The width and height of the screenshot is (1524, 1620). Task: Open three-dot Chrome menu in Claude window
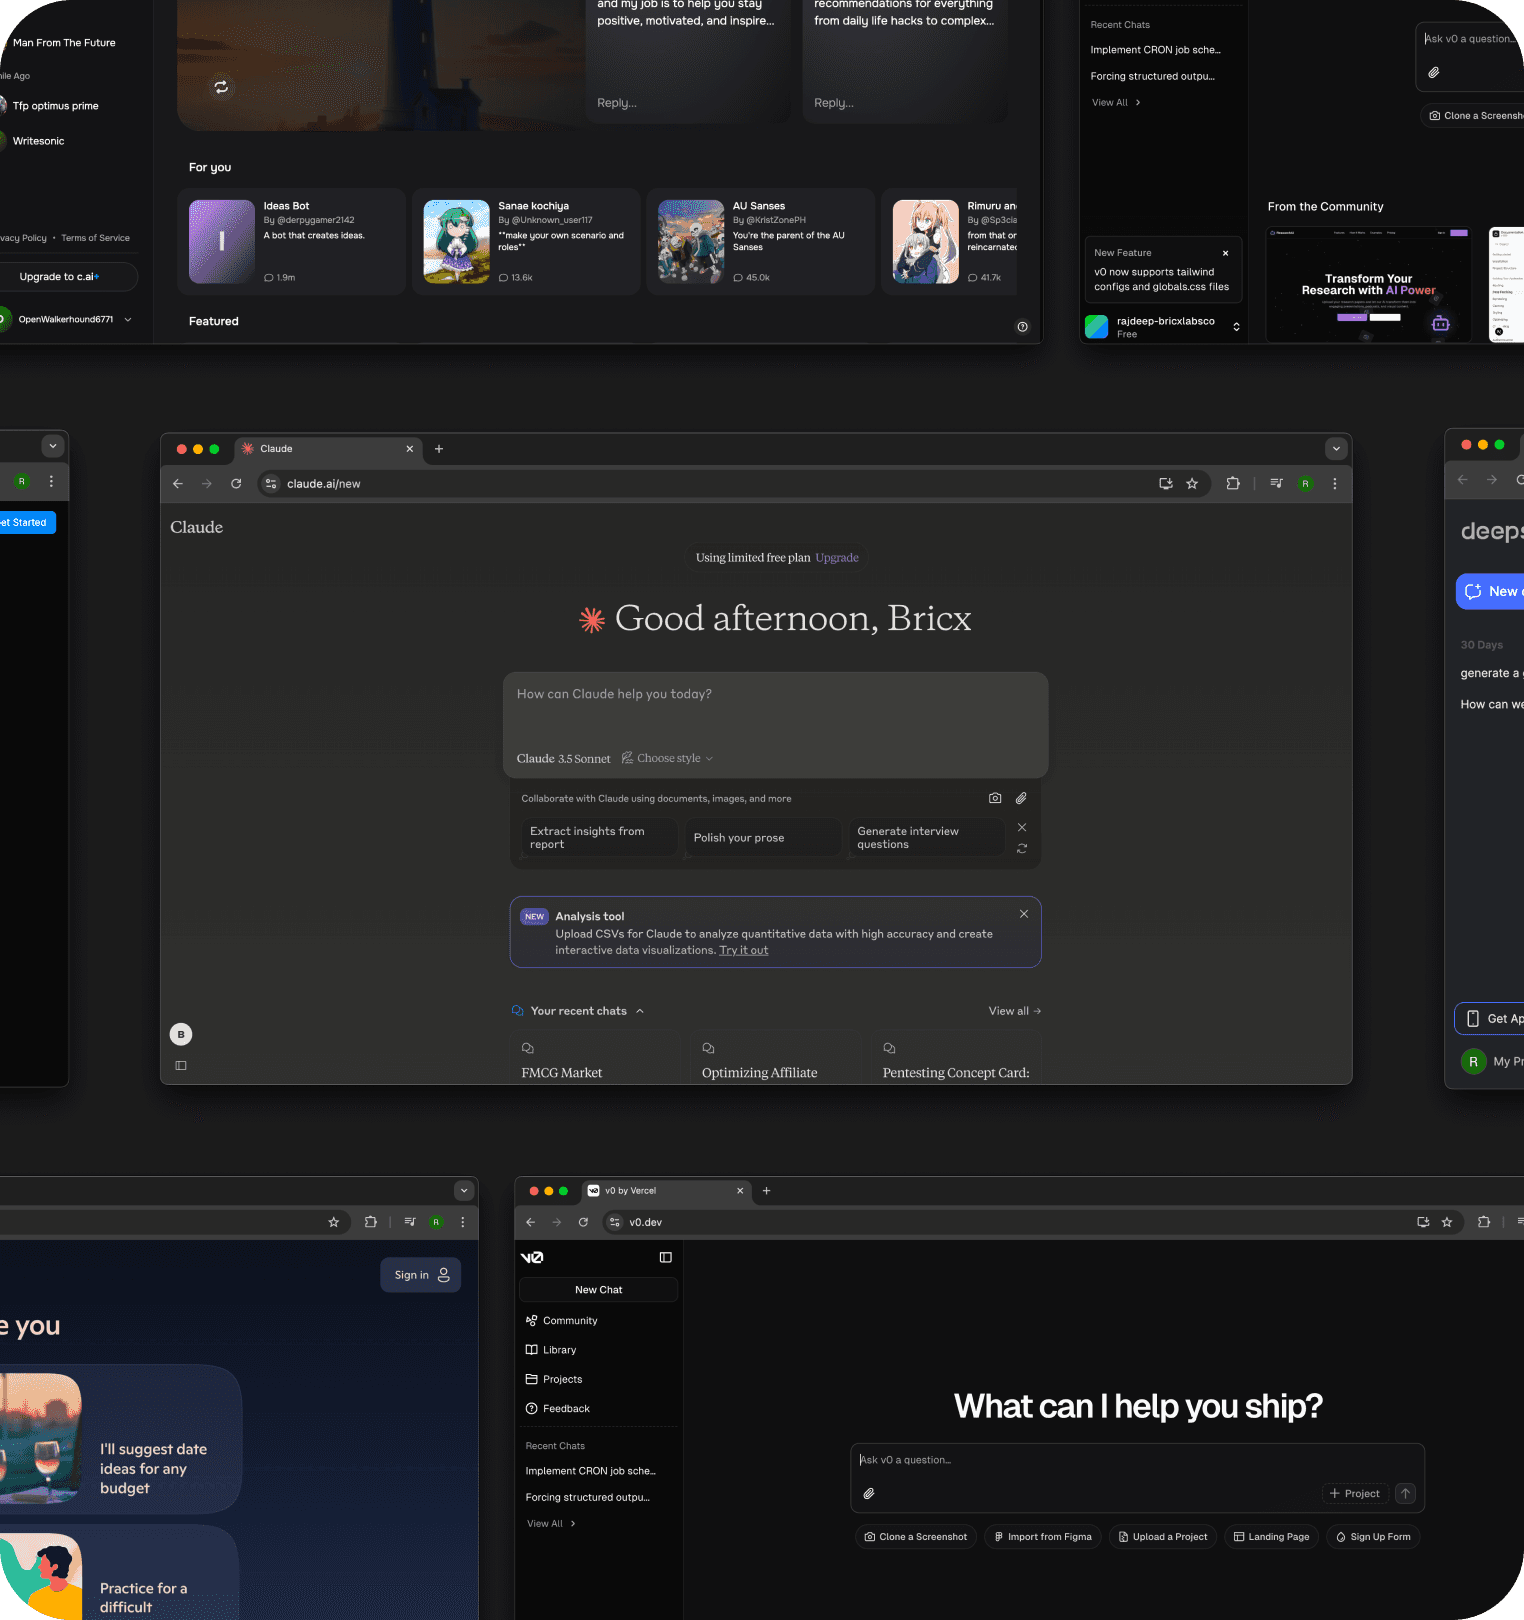[x=1335, y=484]
